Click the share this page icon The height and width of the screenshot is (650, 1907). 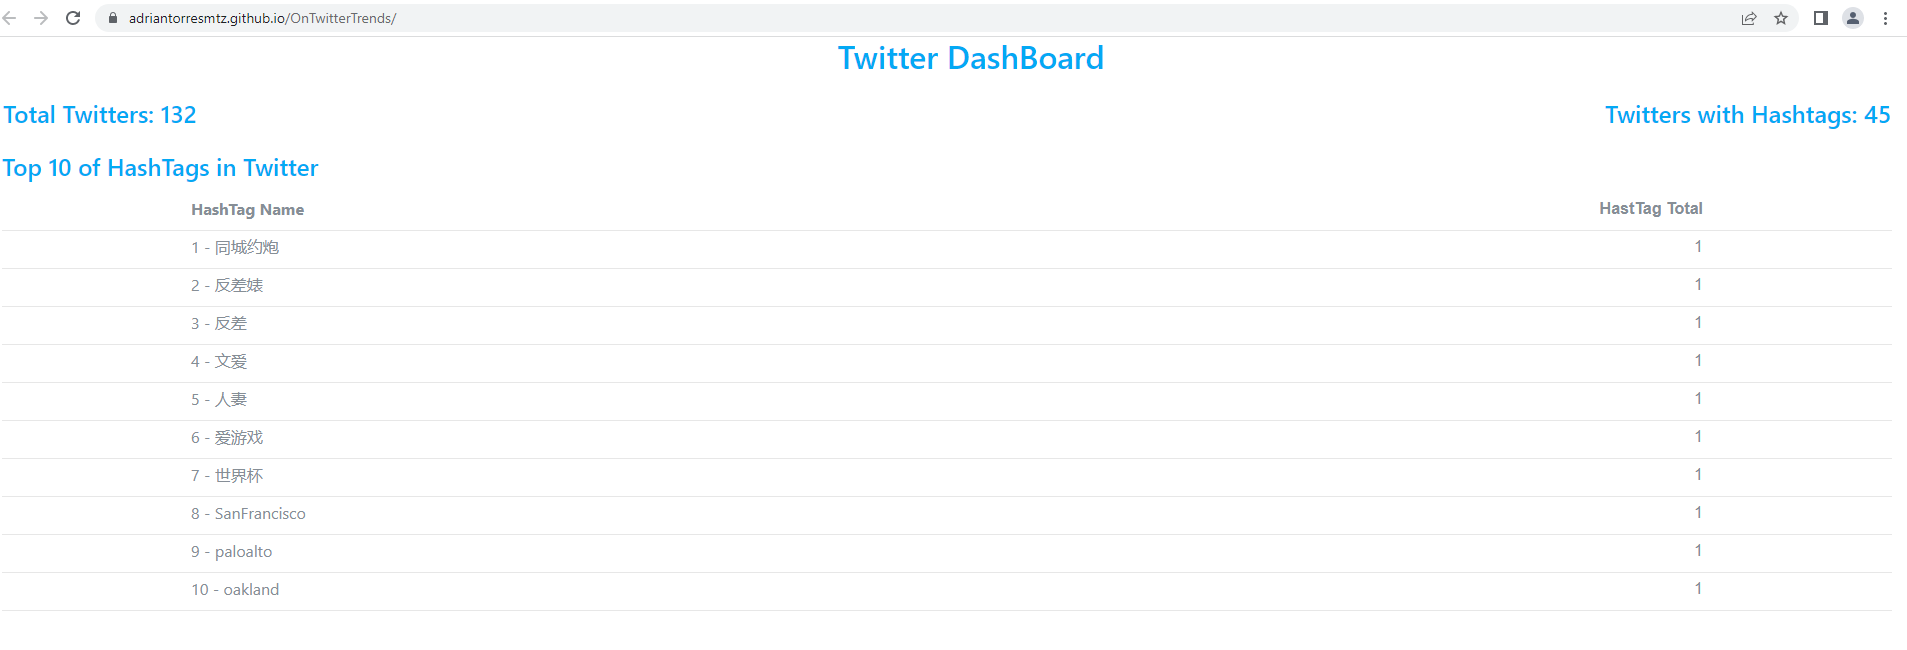pyautogui.click(x=1747, y=17)
